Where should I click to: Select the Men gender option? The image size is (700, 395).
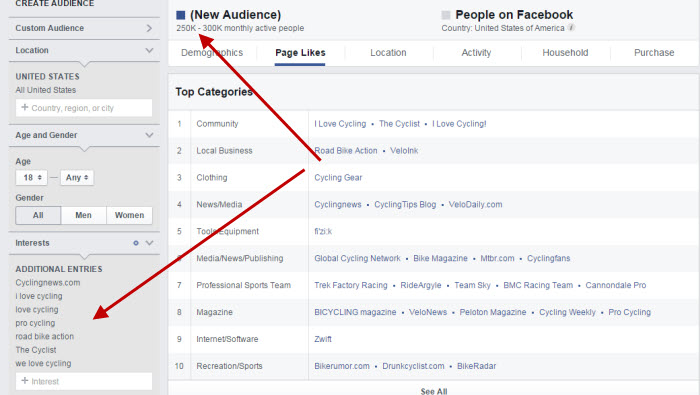point(83,215)
